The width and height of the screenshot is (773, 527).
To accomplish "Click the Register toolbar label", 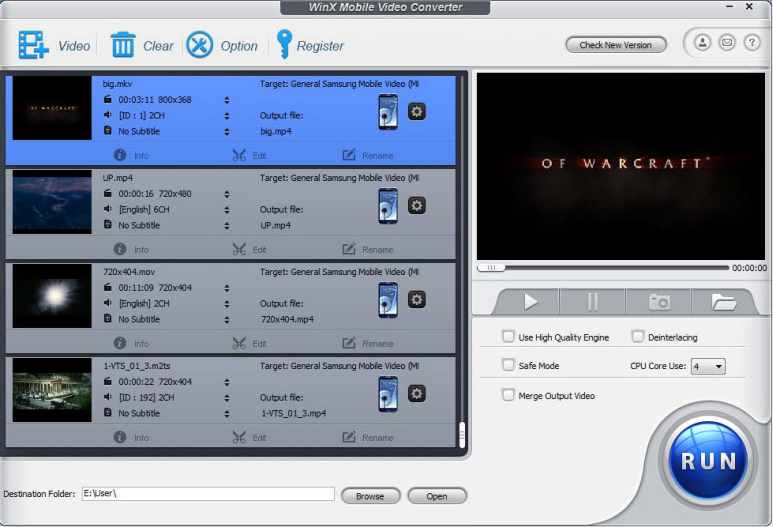I will (x=320, y=46).
